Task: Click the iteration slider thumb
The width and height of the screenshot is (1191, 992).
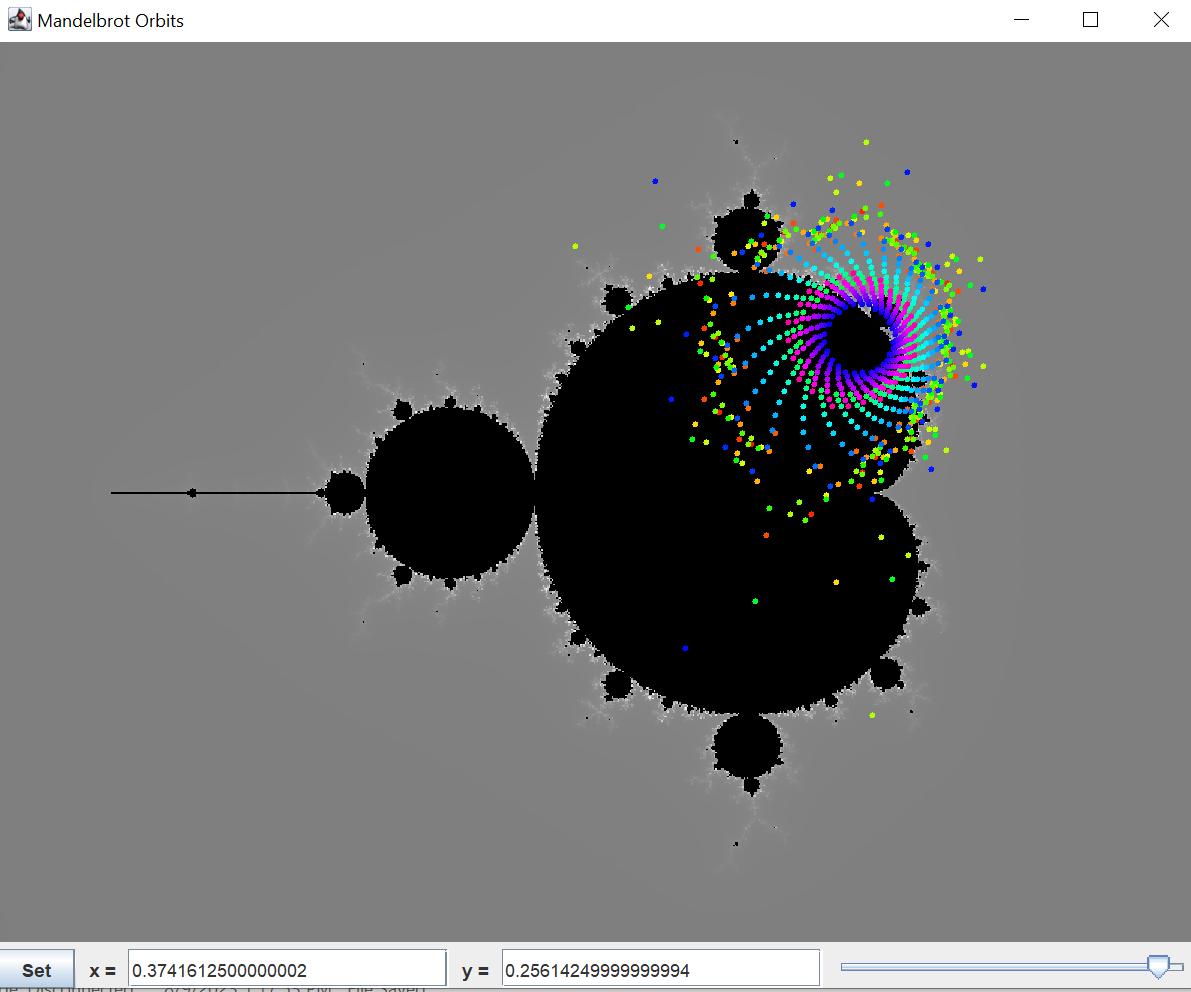Action: [1158, 967]
